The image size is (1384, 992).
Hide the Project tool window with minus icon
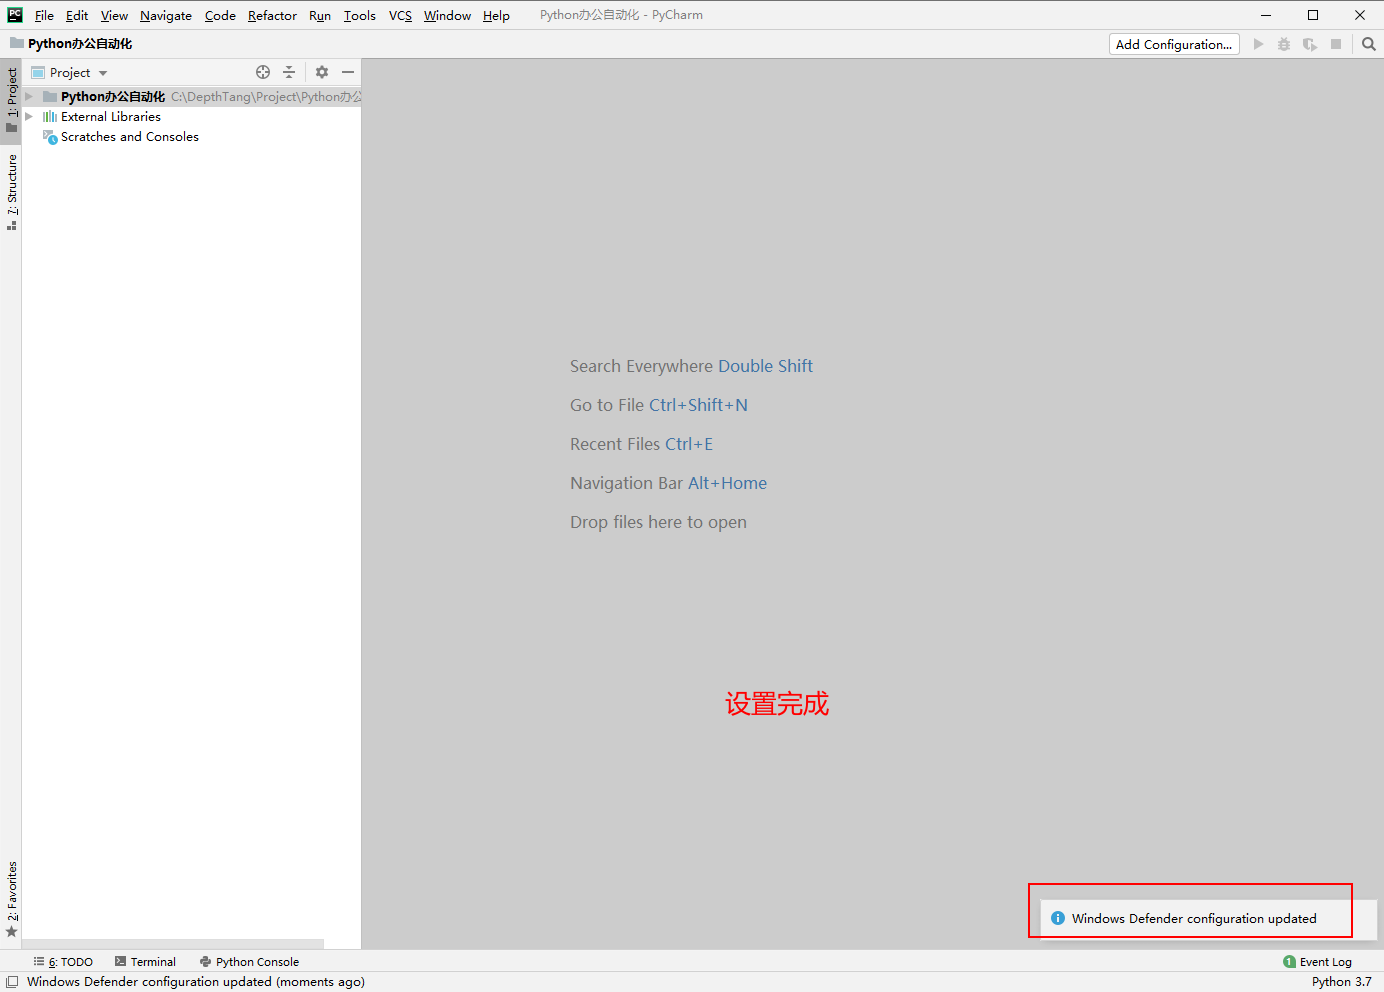[x=348, y=72]
